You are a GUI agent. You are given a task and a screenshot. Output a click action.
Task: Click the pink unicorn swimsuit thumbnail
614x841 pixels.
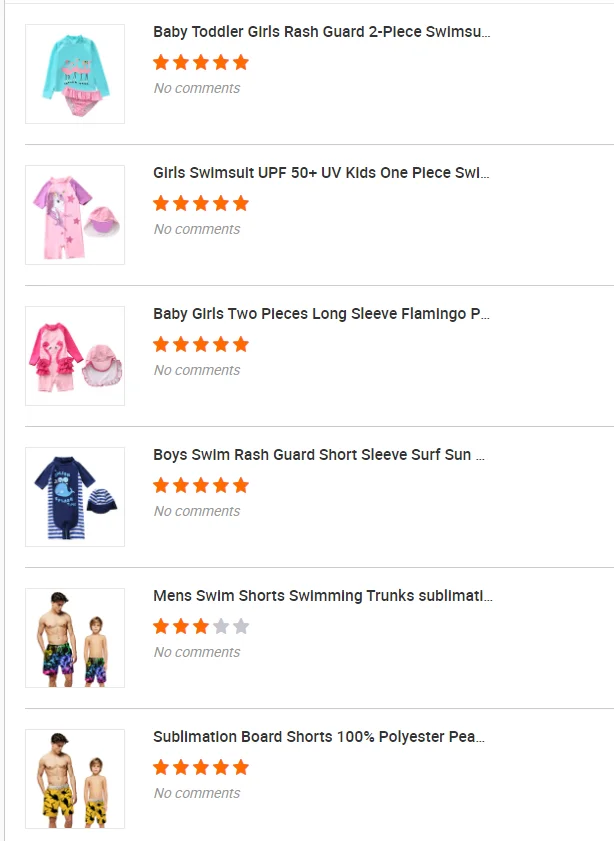pyautogui.click(x=75, y=215)
